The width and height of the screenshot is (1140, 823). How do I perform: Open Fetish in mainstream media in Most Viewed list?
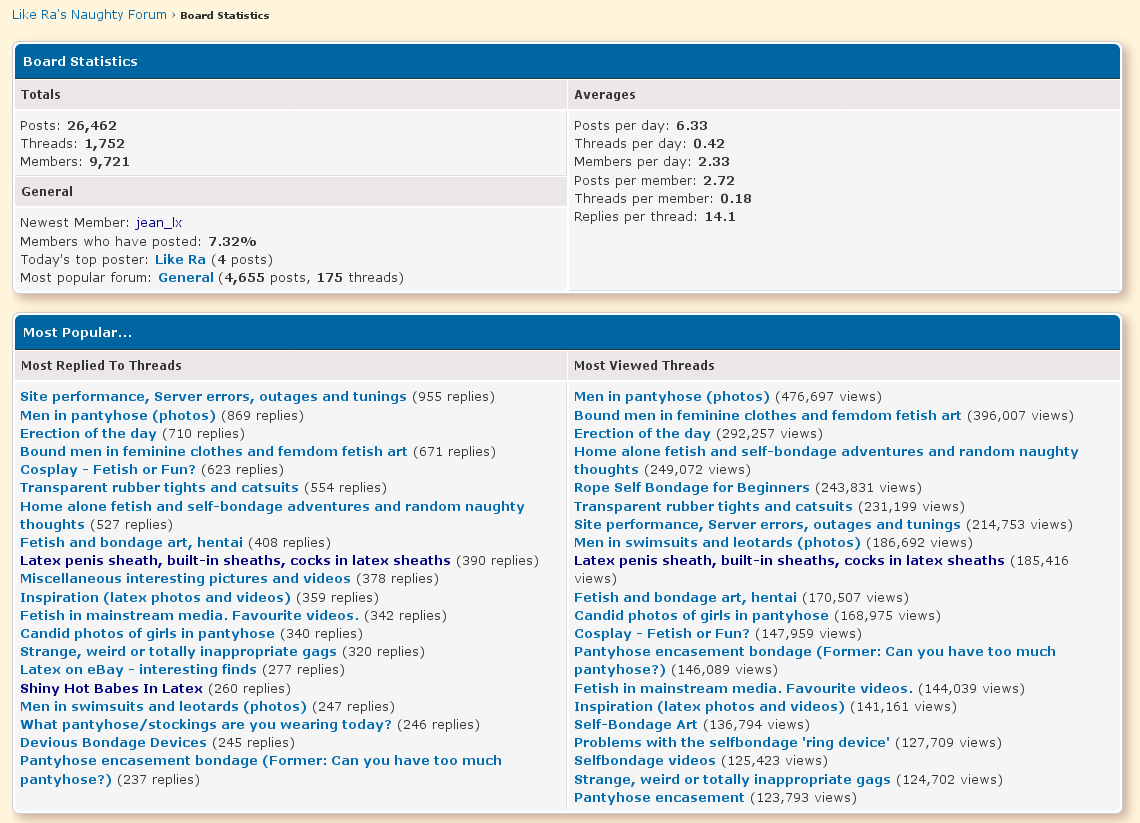tap(743, 688)
